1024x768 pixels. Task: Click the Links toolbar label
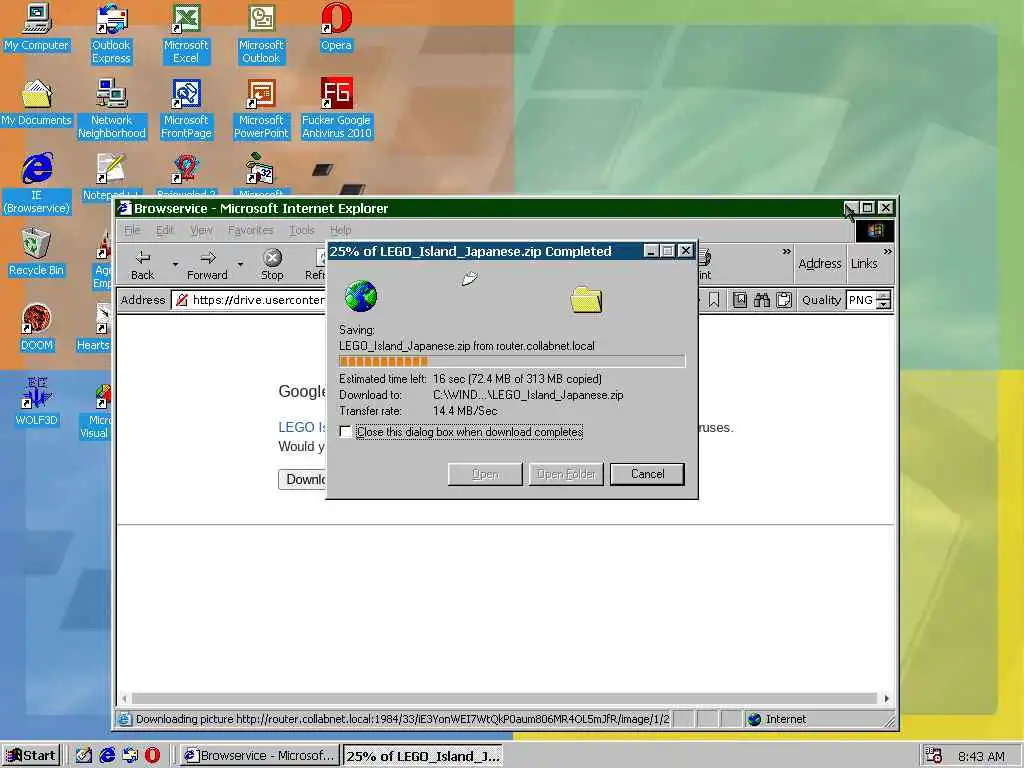tap(864, 263)
